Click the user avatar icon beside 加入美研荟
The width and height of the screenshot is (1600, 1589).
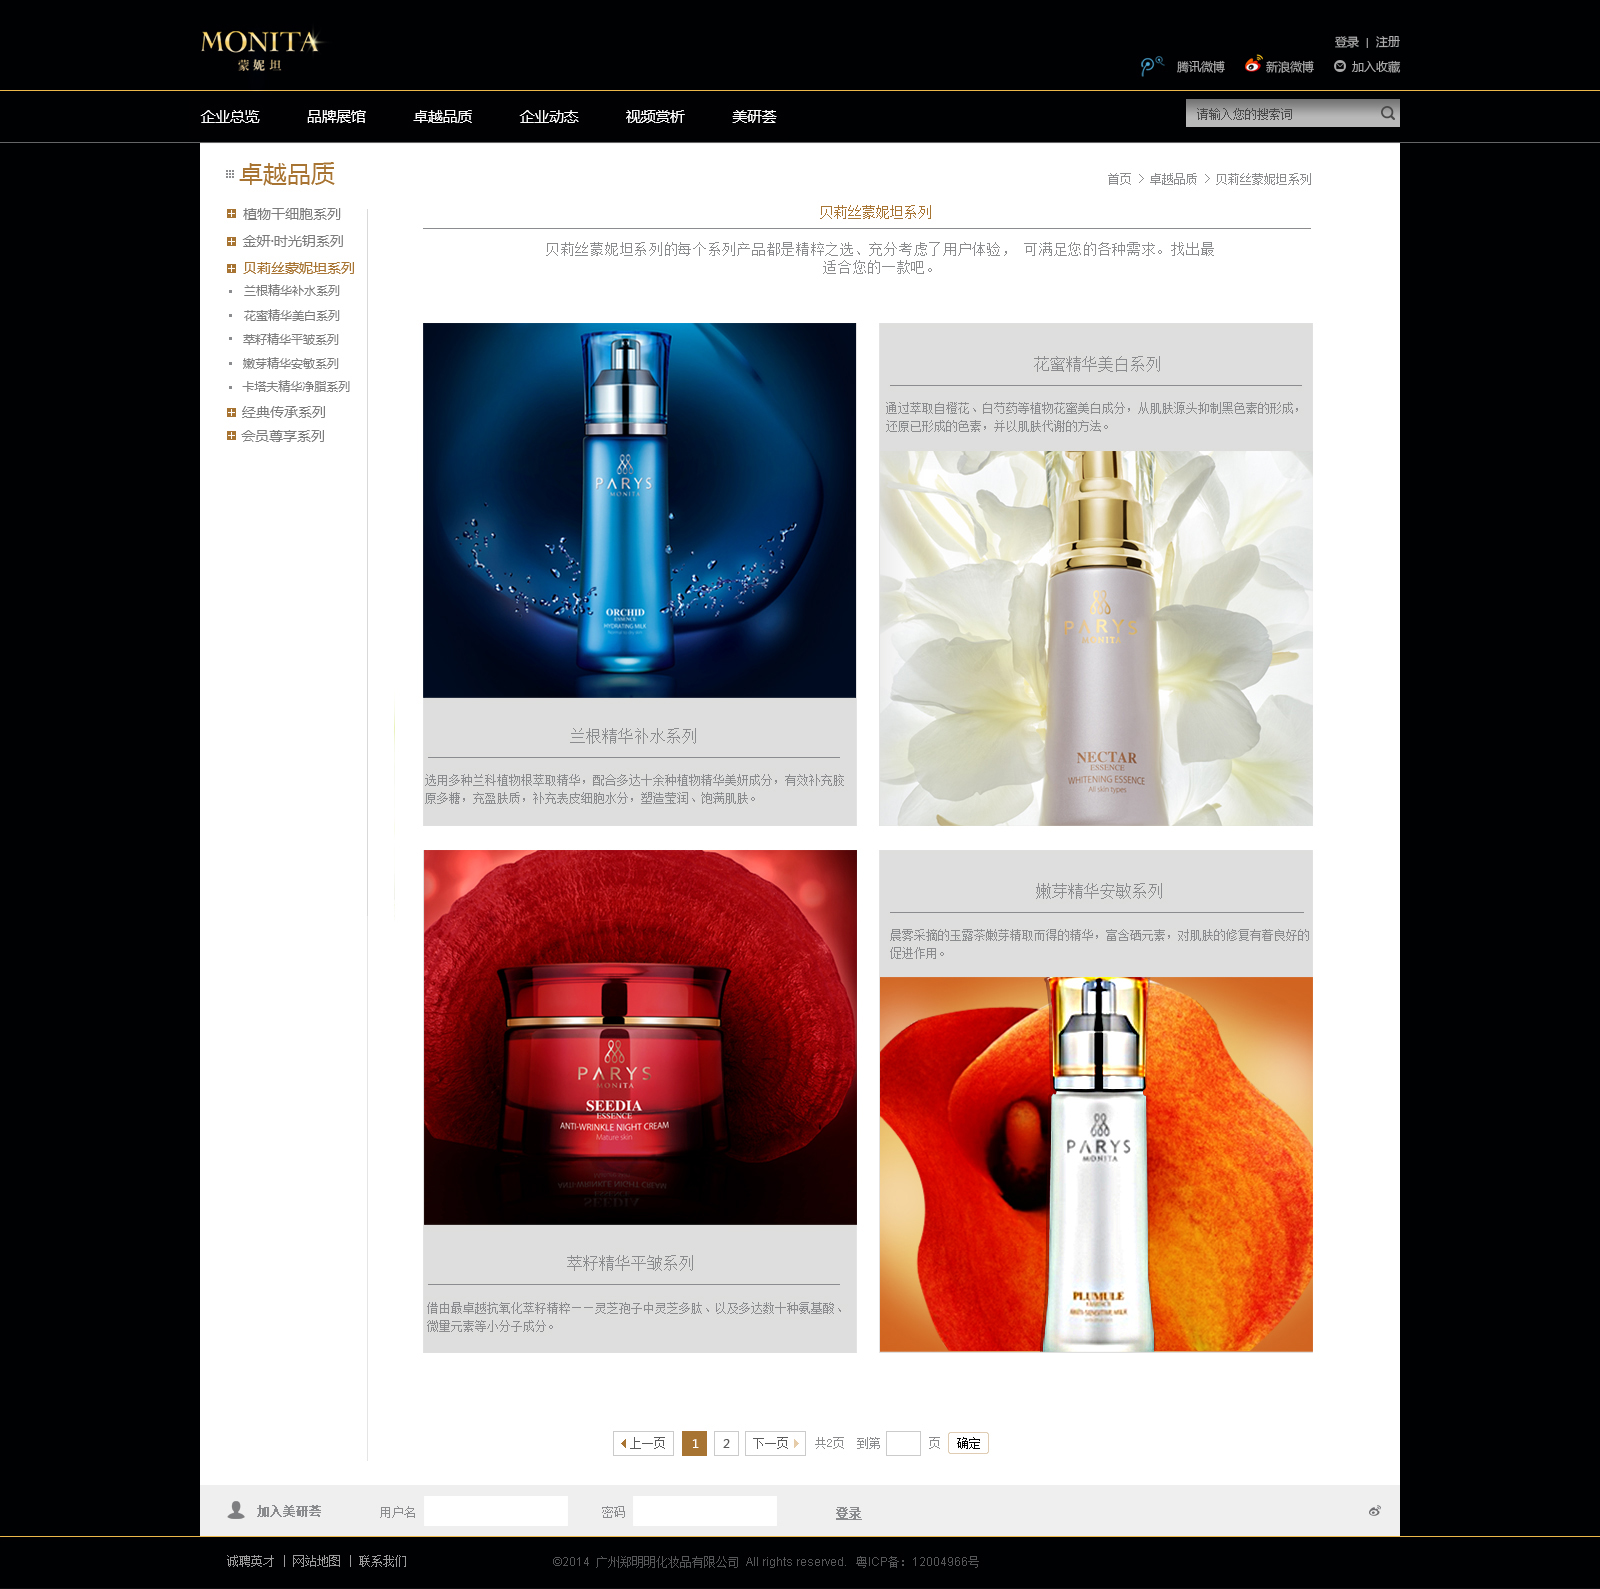coord(236,1510)
